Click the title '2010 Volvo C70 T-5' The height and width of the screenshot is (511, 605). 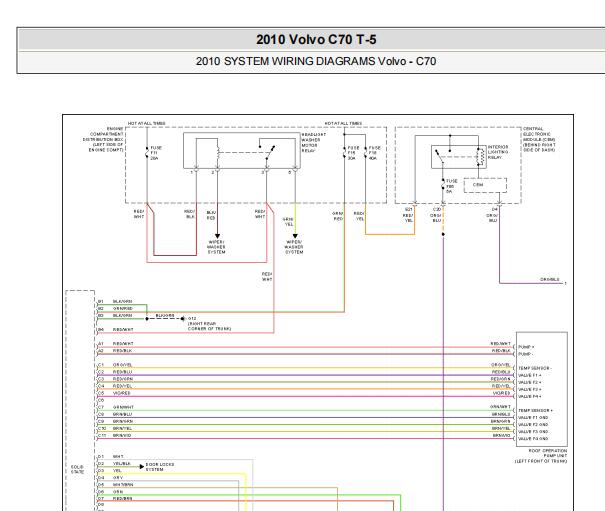[x=316, y=39]
